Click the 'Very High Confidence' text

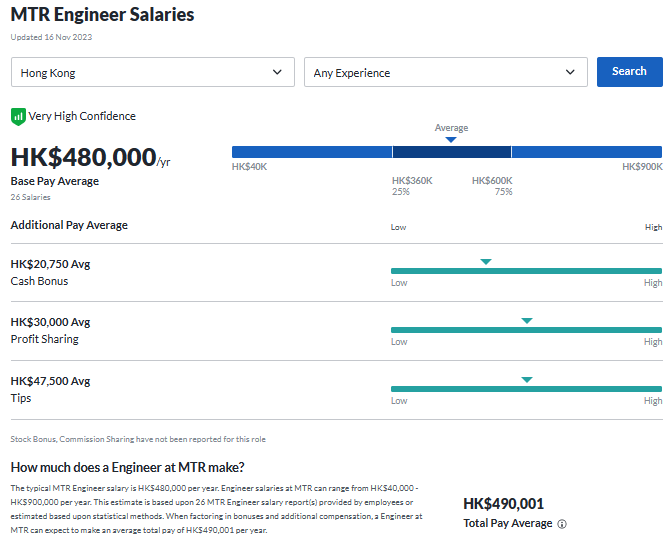pyautogui.click(x=82, y=116)
